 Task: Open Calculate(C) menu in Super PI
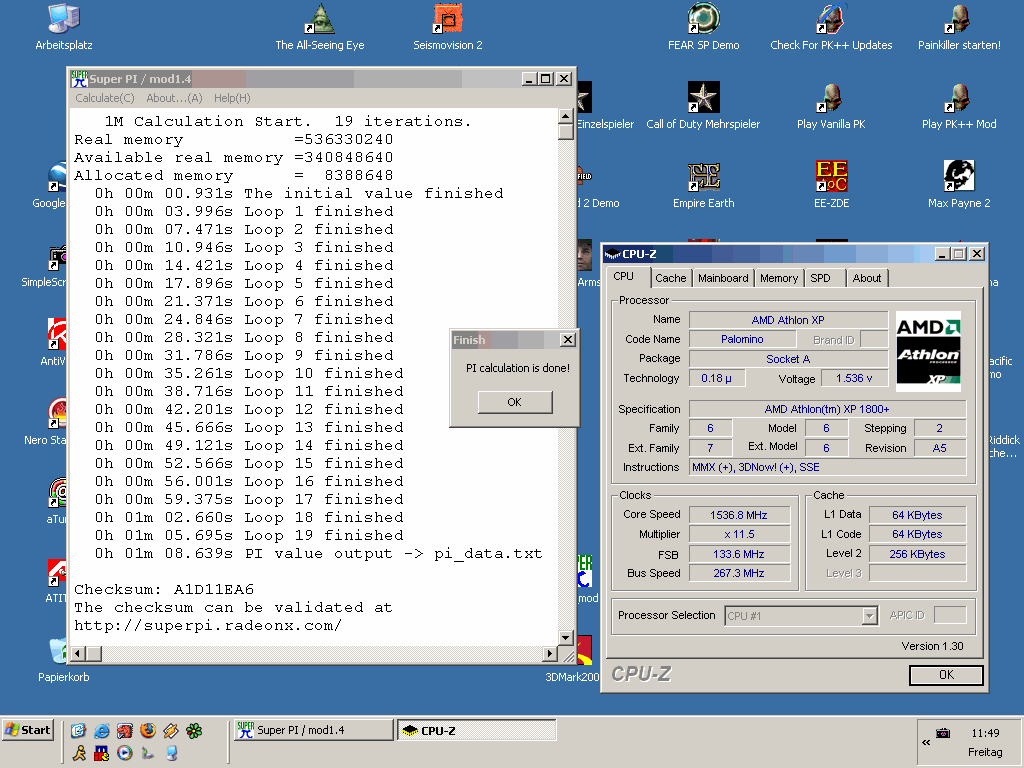tap(104, 98)
